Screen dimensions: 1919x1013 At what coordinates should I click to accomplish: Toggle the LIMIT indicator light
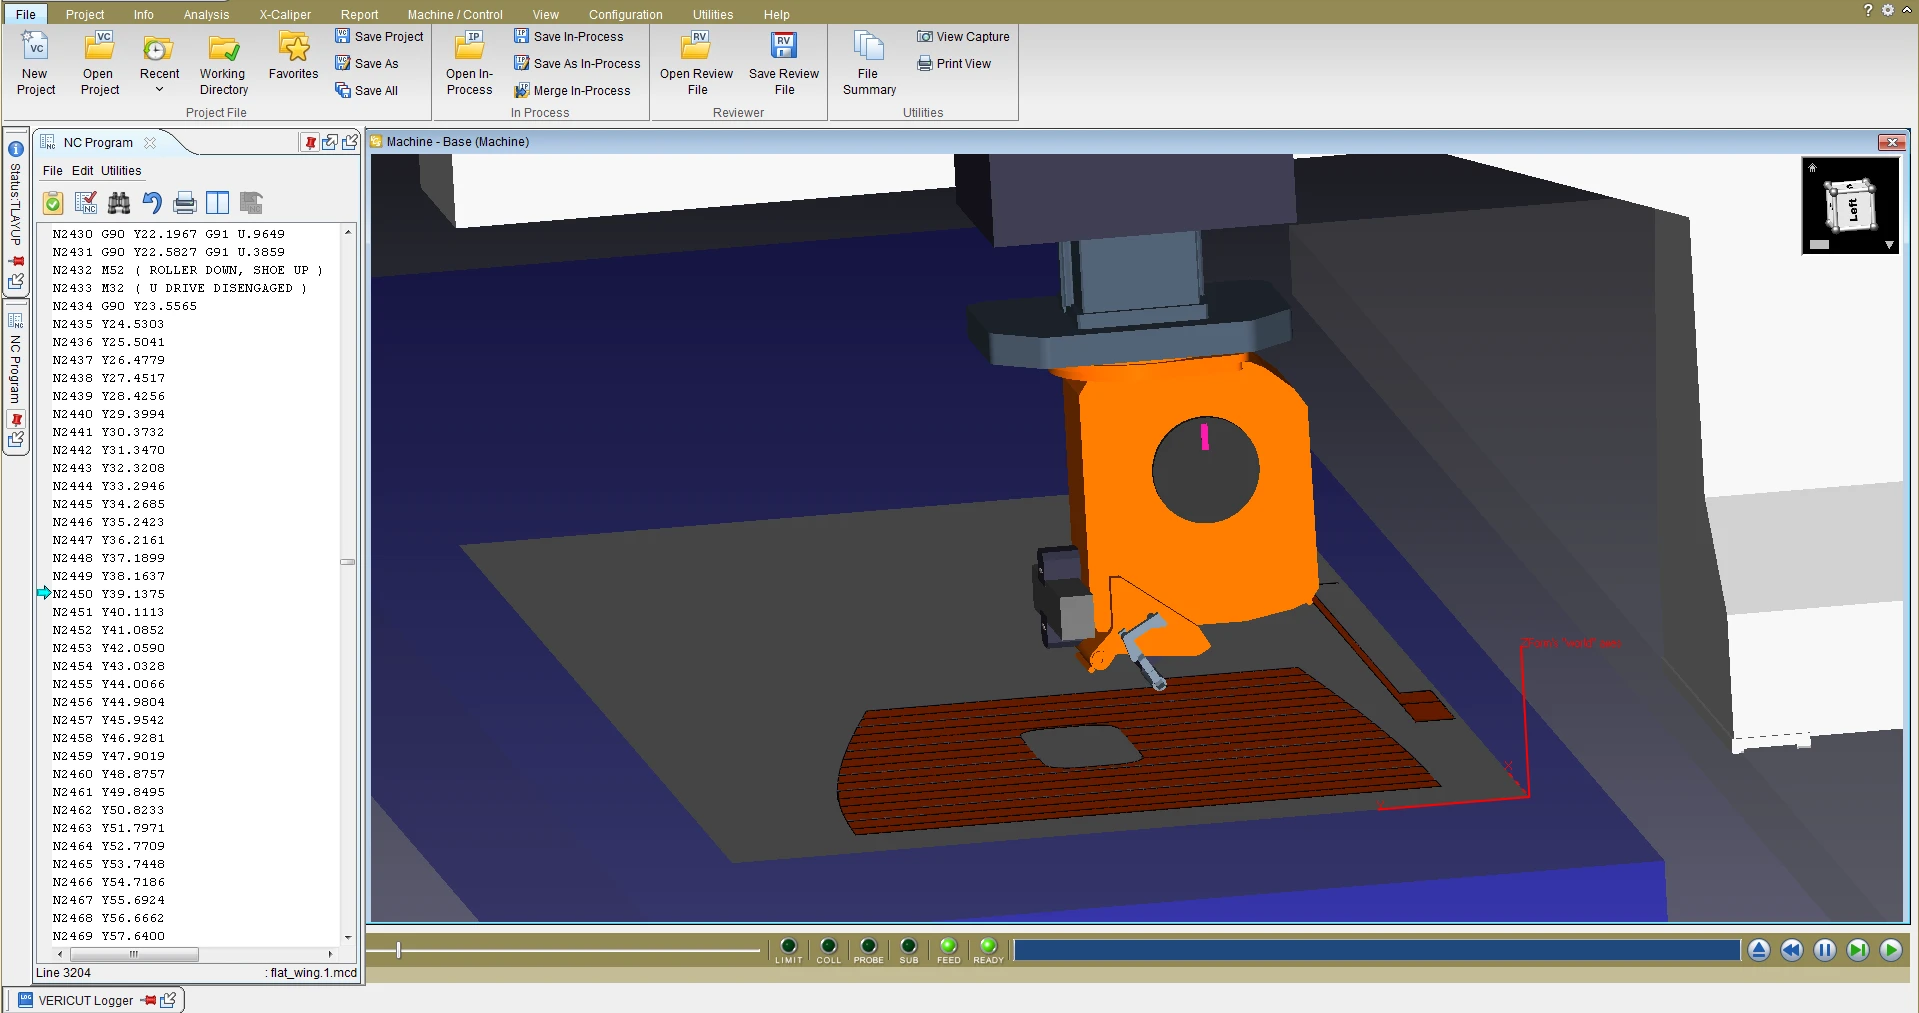tap(788, 946)
